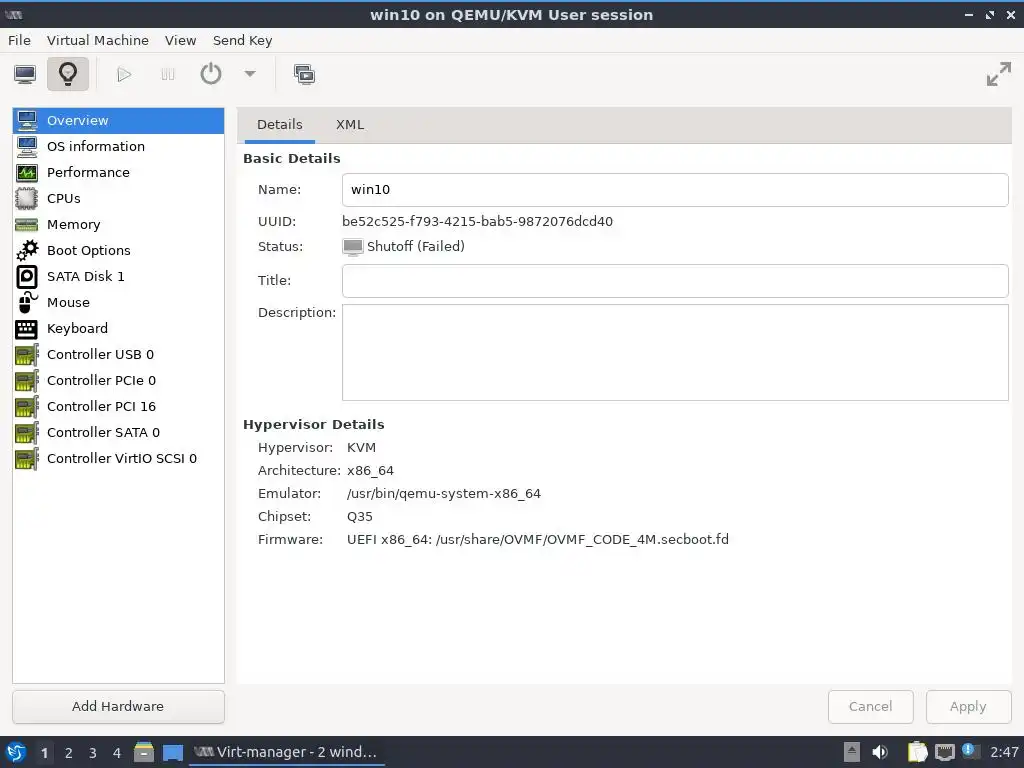1024x768 pixels.
Task: Select Controller PCI 16 card icon
Action: pyautogui.click(x=27, y=407)
